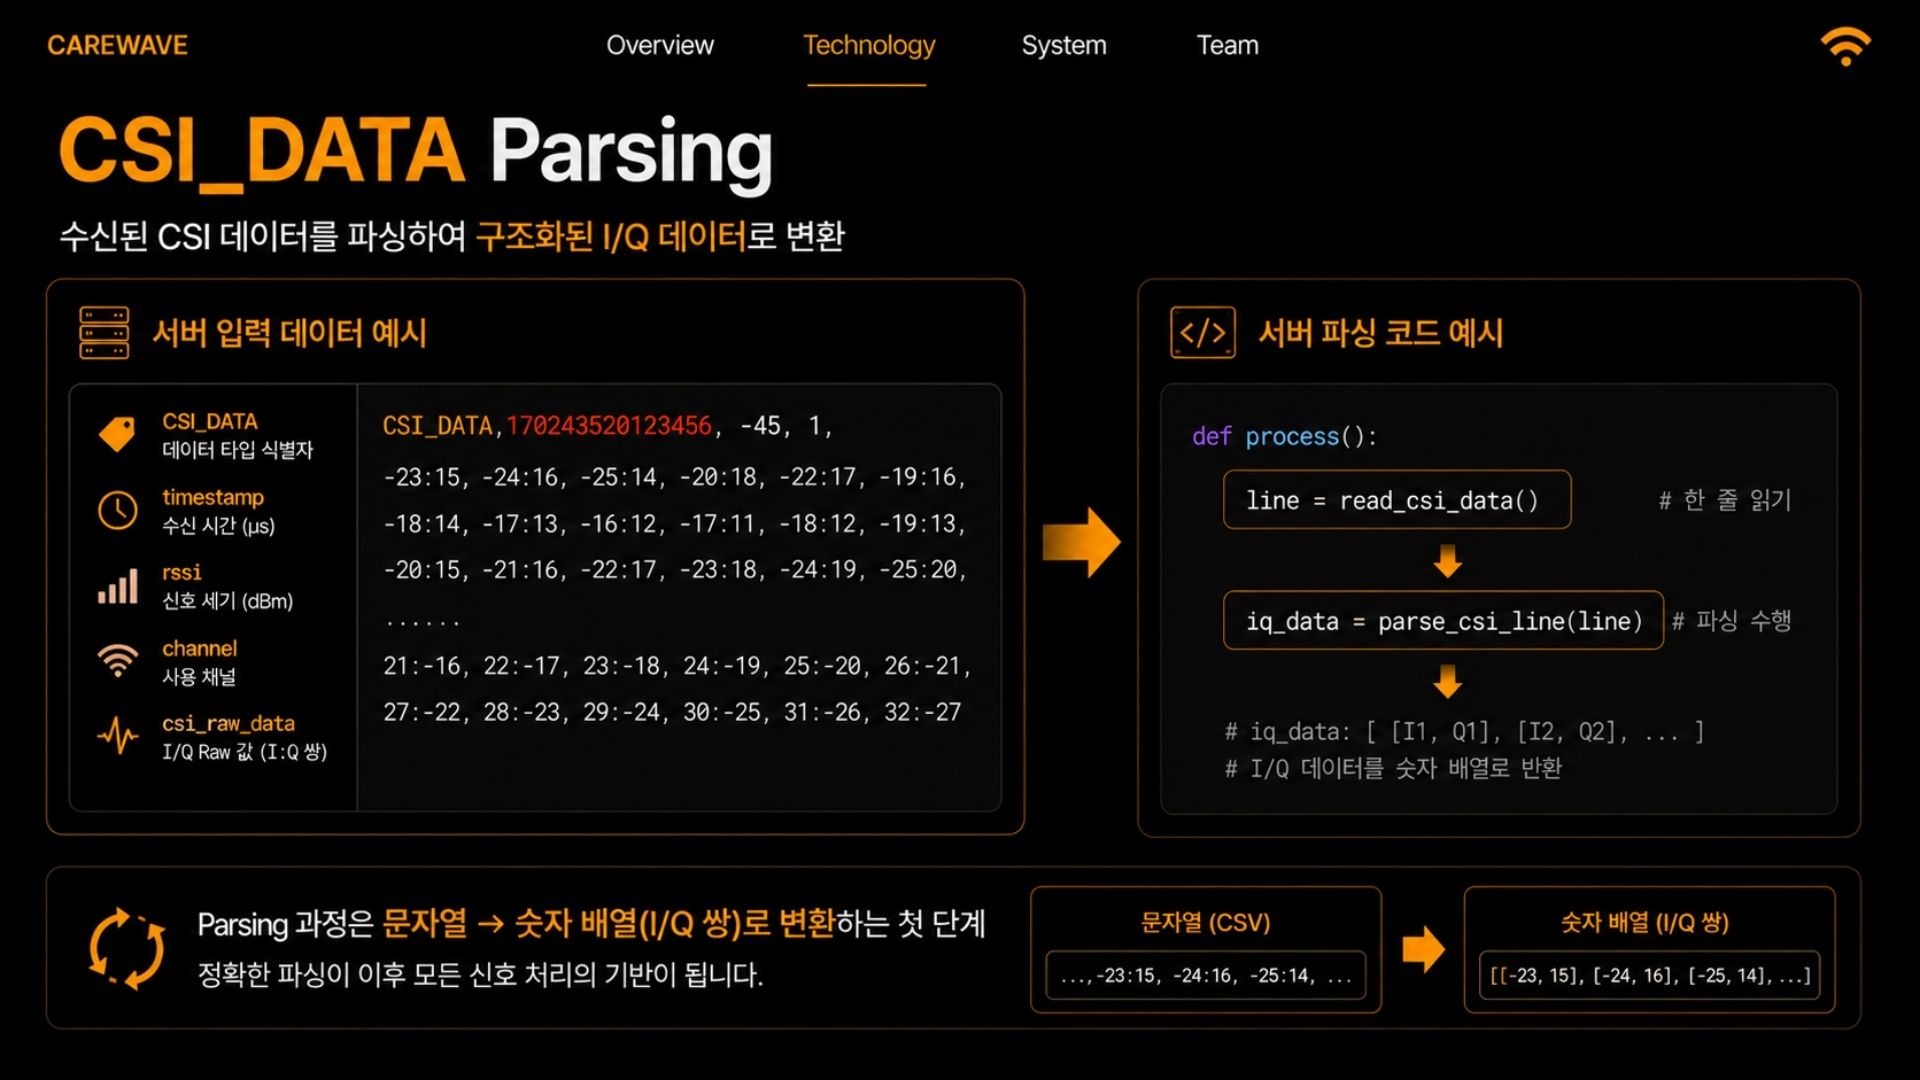Viewport: 1920px width, 1080px height.
Task: Click the 'CSI_DATA Parsing' title
Action: [x=416, y=152]
